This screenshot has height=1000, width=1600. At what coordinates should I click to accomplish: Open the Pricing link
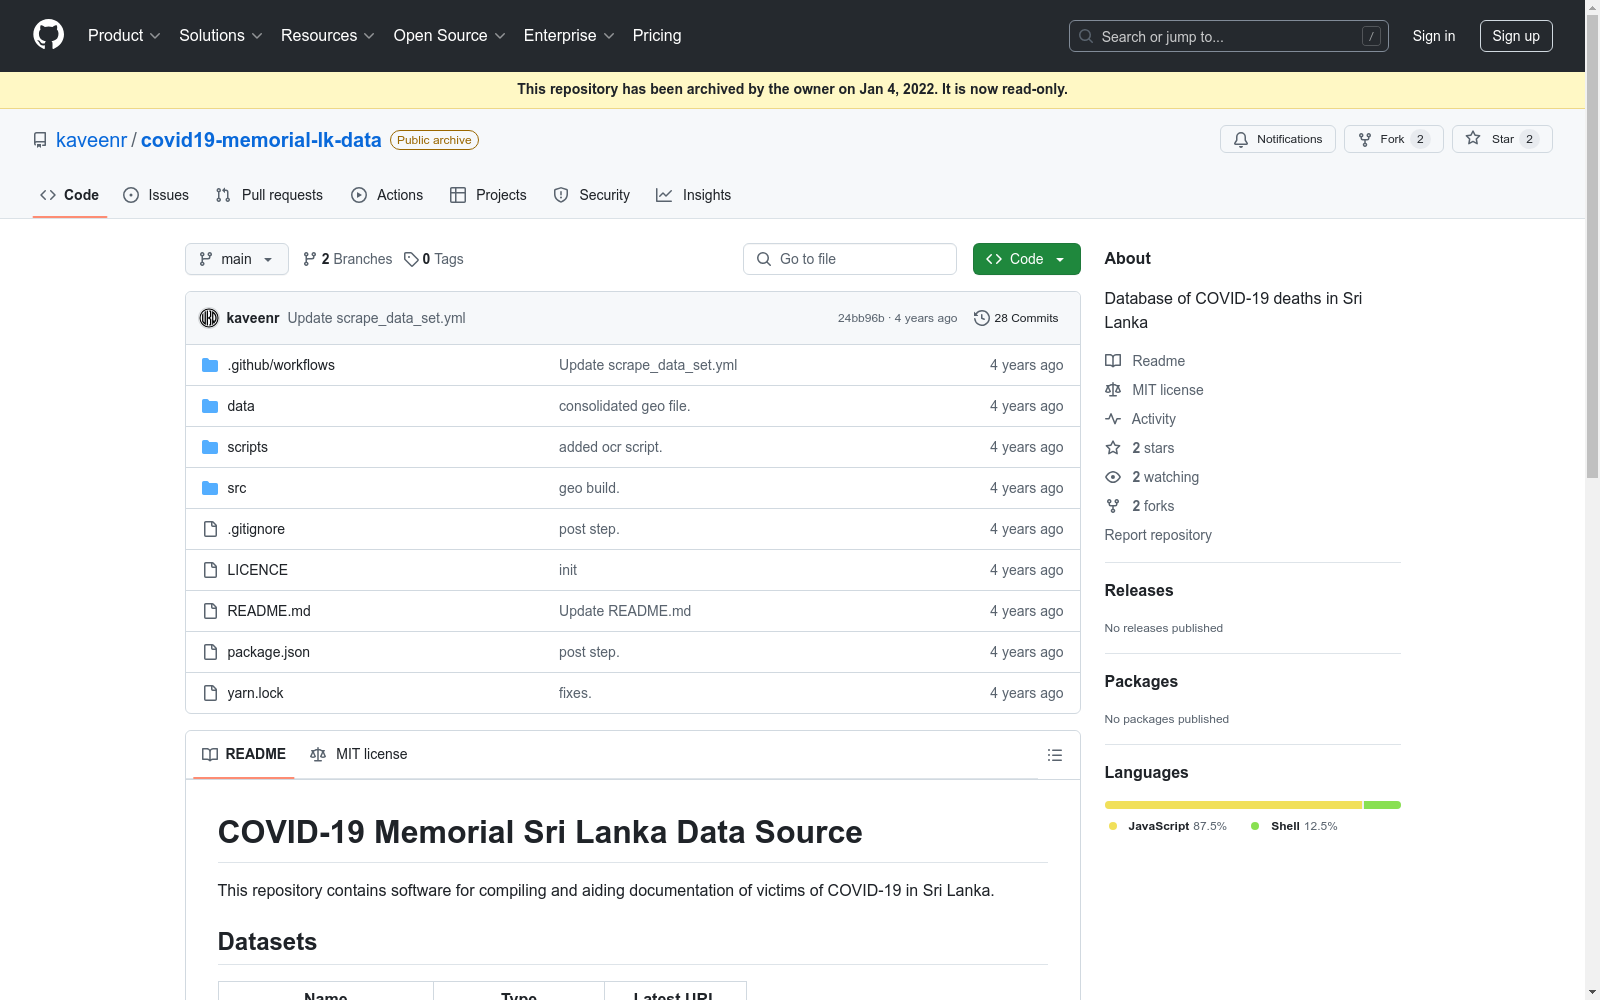point(657,36)
